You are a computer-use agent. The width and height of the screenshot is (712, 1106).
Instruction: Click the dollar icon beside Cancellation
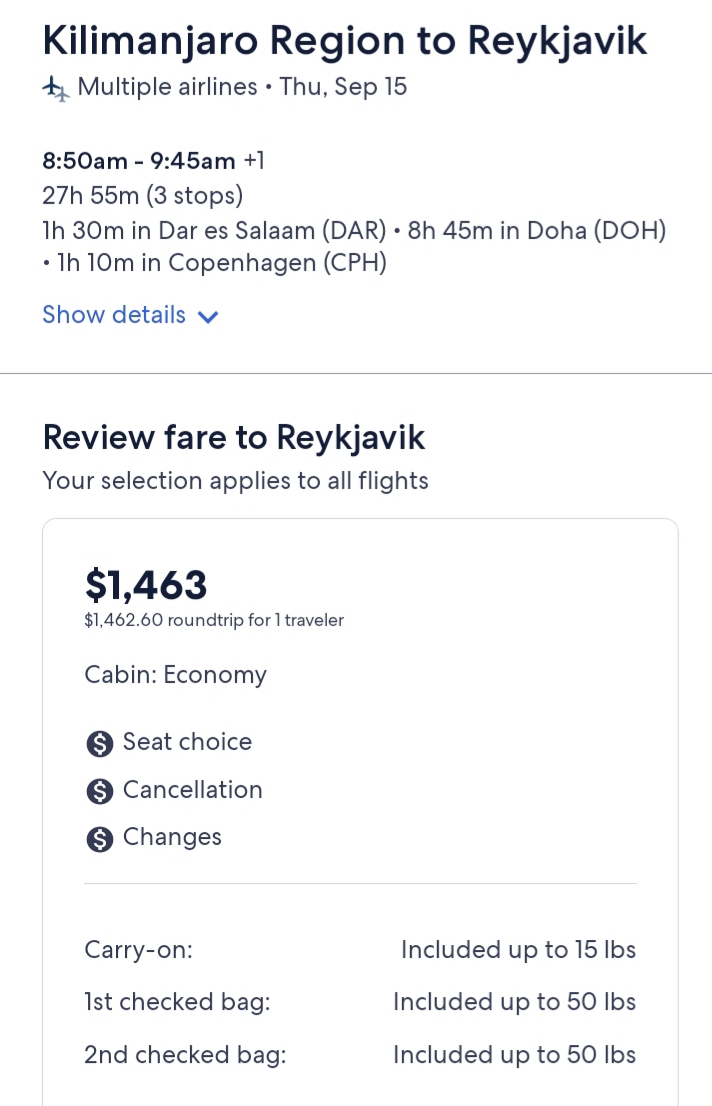tap(99, 791)
